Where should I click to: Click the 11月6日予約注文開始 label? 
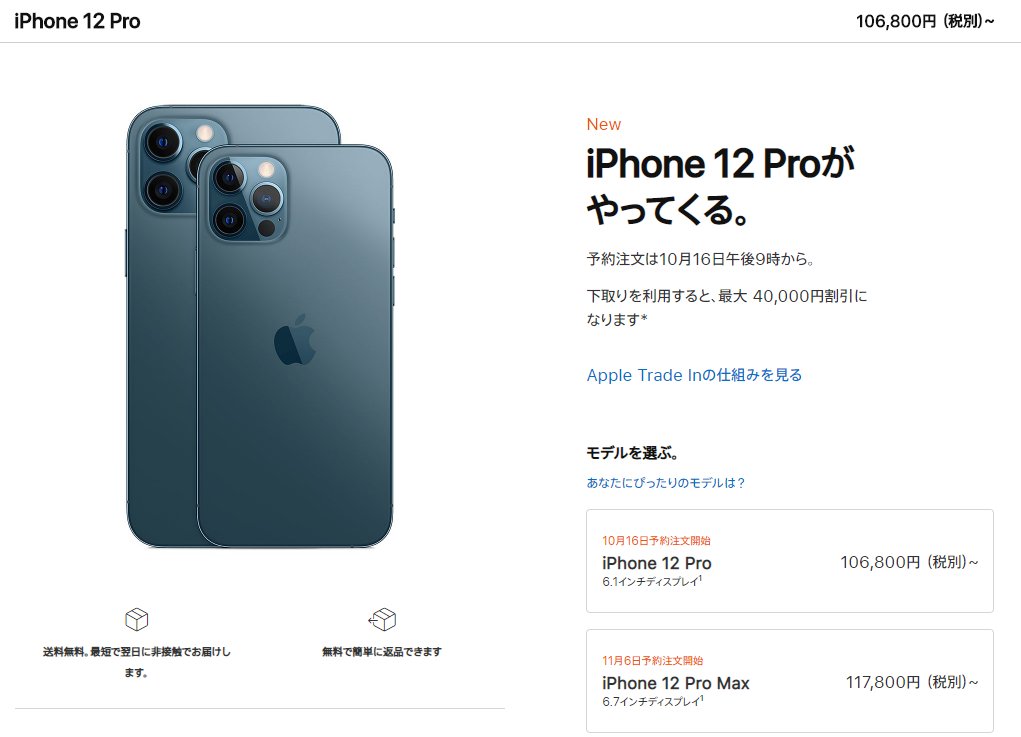pos(652,660)
